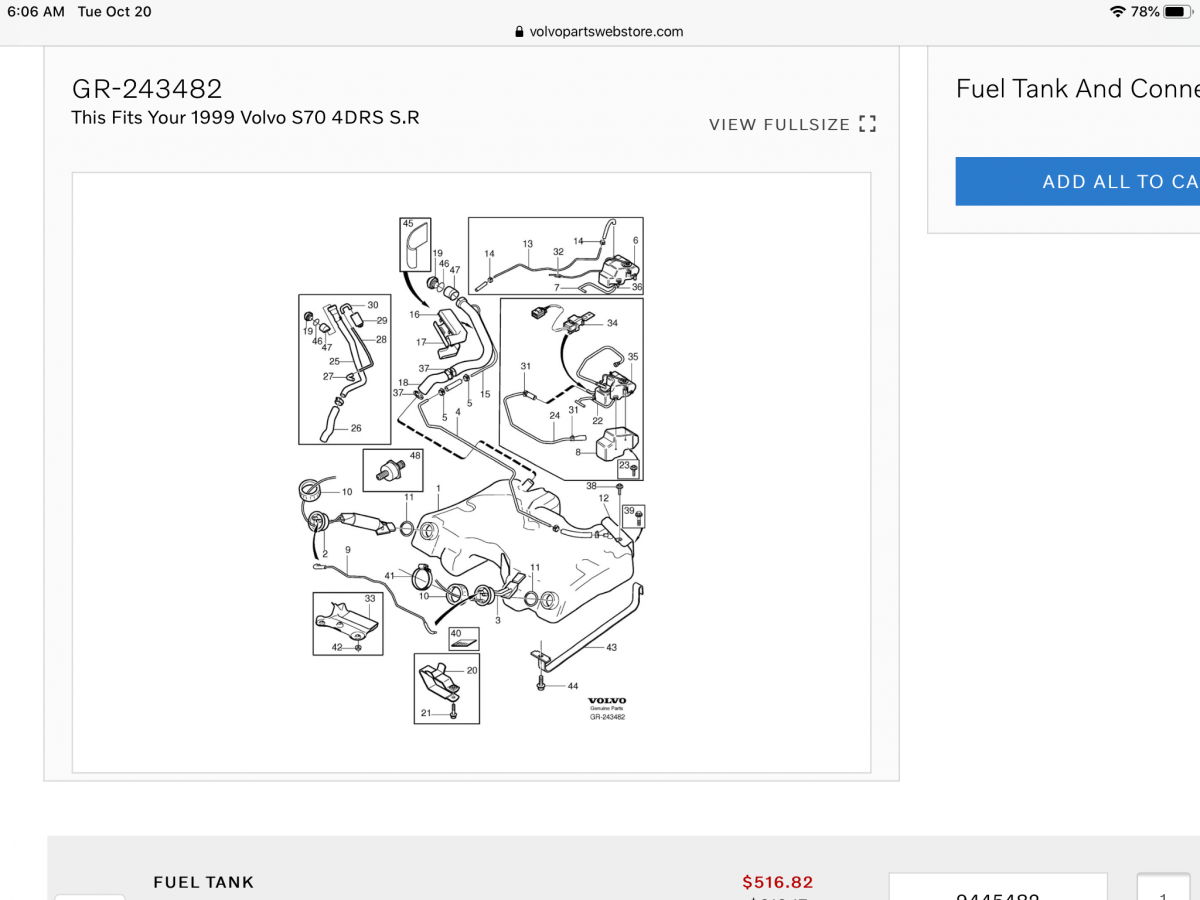Click tank strap callout 43 in diagram
The height and width of the screenshot is (900, 1200).
coord(611,647)
